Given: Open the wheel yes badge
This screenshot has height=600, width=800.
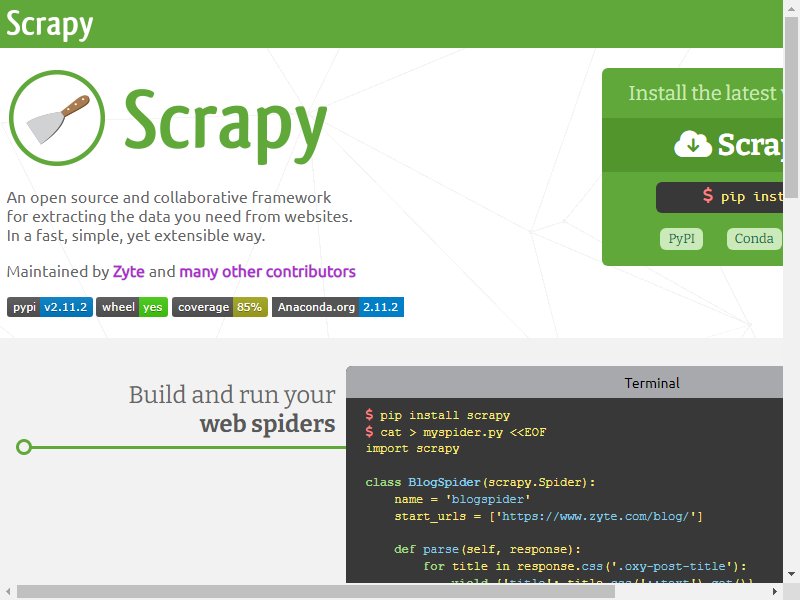Looking at the screenshot, I should [132, 307].
